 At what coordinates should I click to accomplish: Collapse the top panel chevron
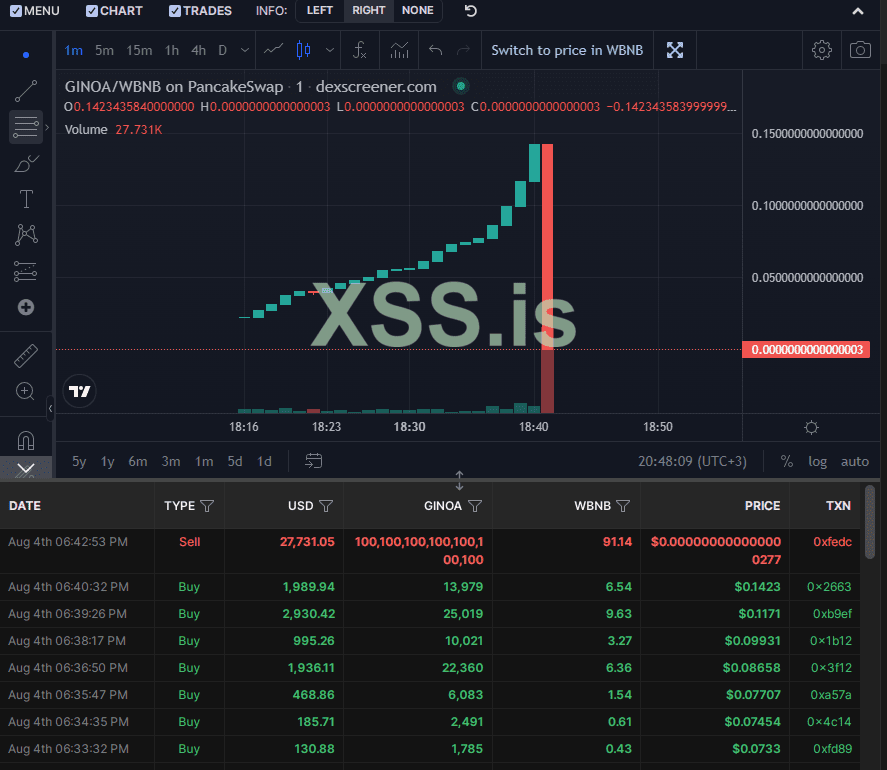pos(858,11)
